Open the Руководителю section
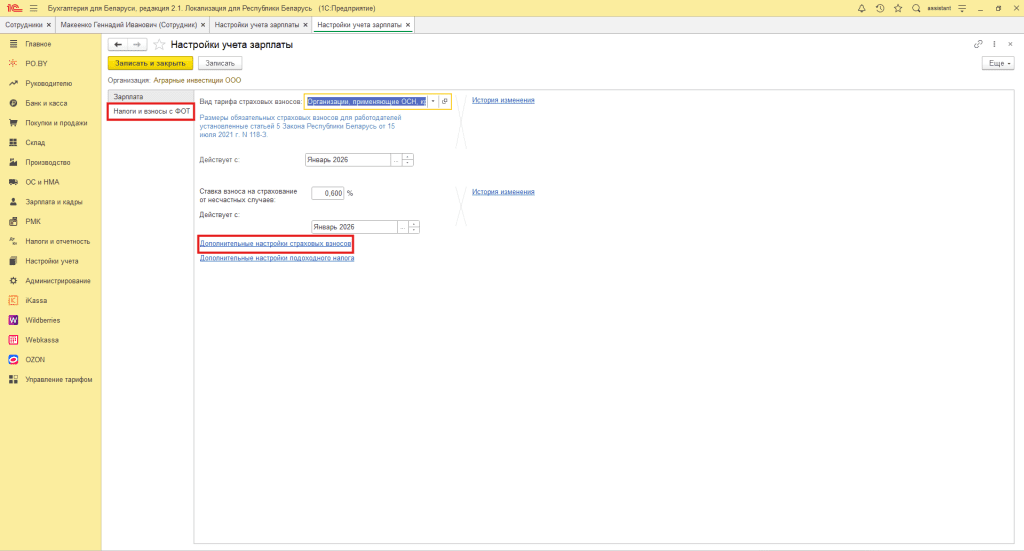The image size is (1024, 551). (x=50, y=84)
